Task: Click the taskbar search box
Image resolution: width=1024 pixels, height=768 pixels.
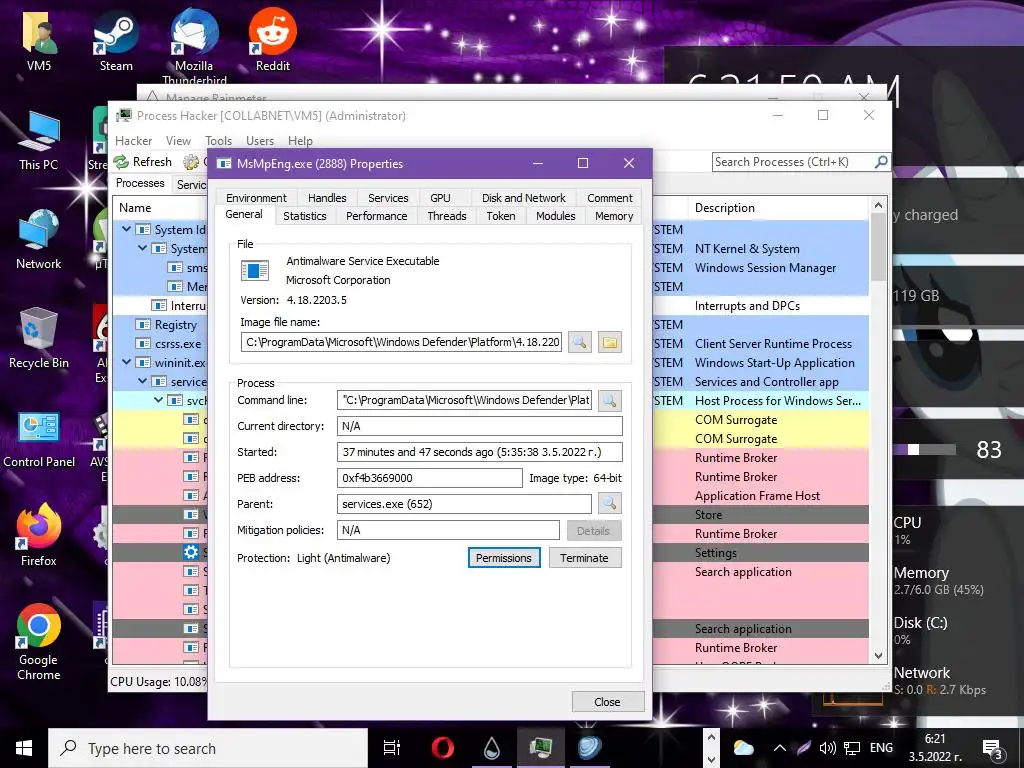Action: pyautogui.click(x=208, y=748)
